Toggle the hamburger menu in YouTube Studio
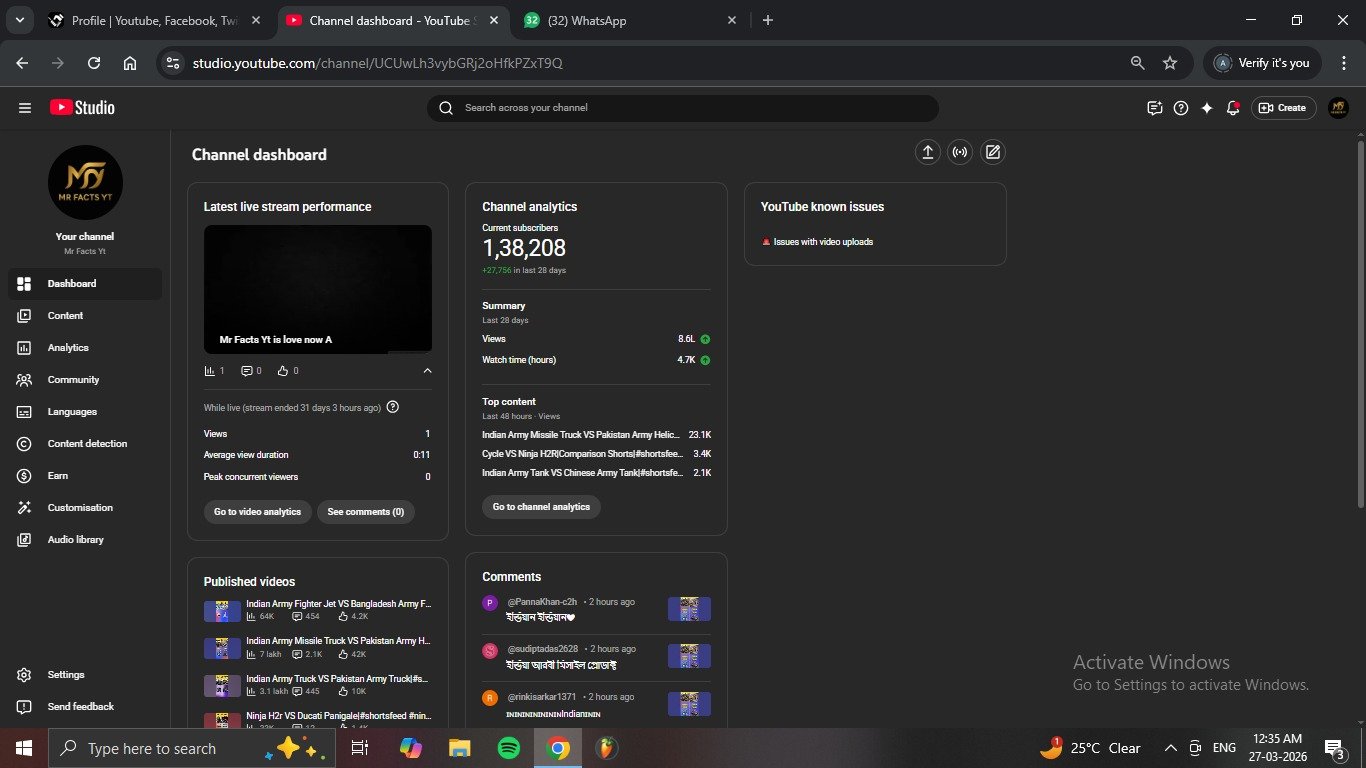 25,108
